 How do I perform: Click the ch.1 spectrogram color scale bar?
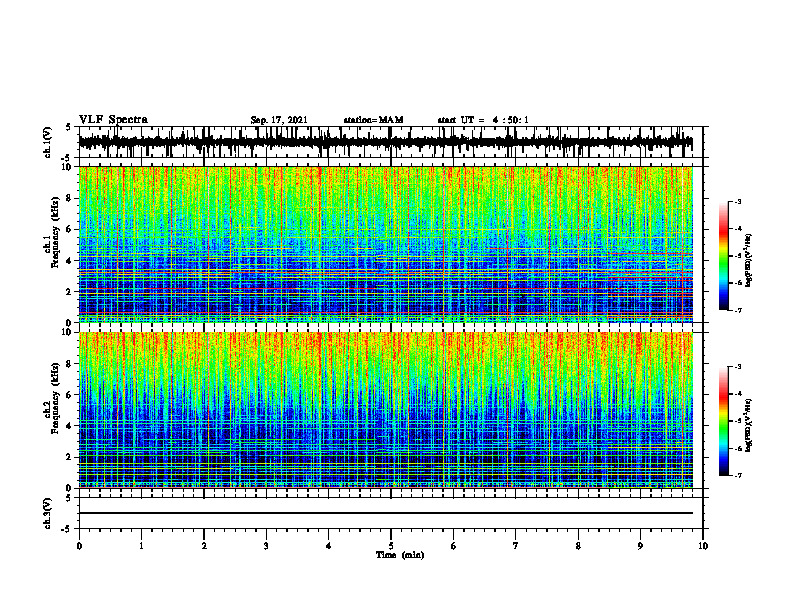[x=724, y=256]
